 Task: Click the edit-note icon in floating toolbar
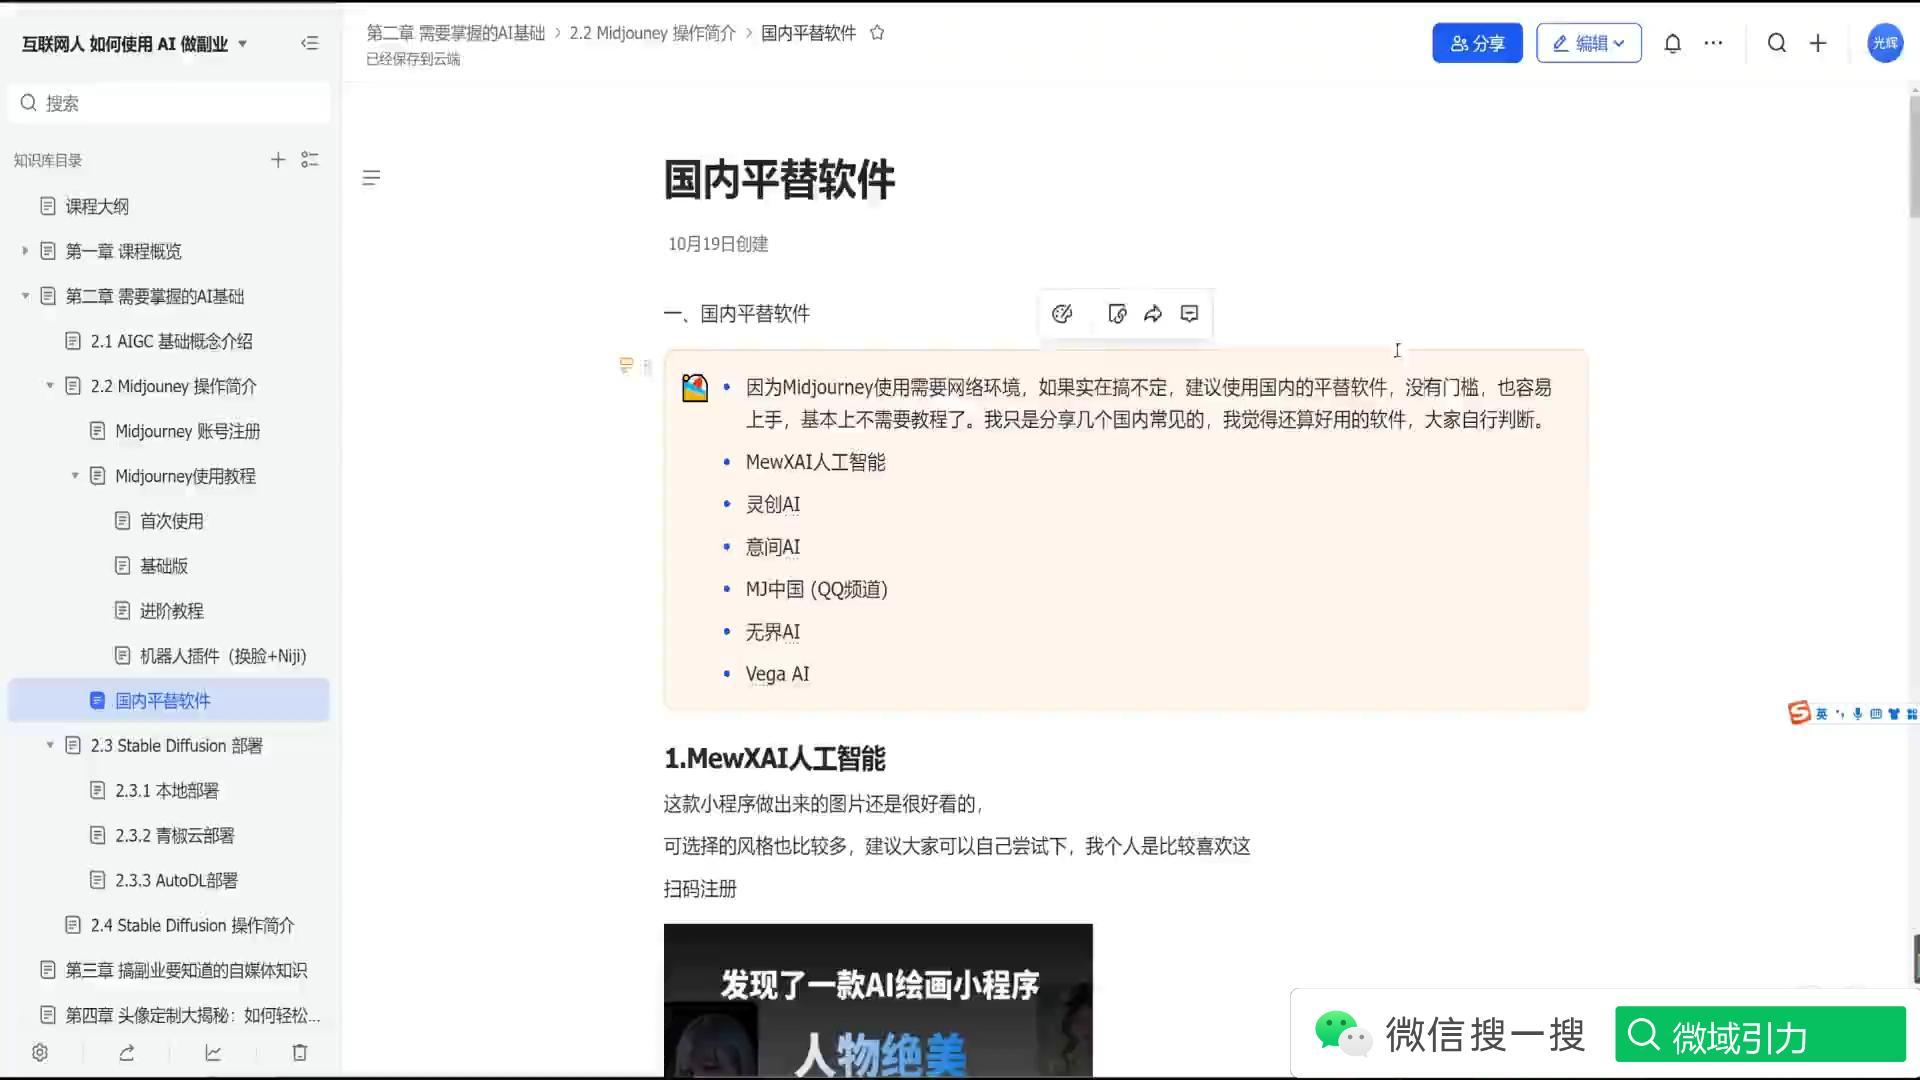(1117, 314)
